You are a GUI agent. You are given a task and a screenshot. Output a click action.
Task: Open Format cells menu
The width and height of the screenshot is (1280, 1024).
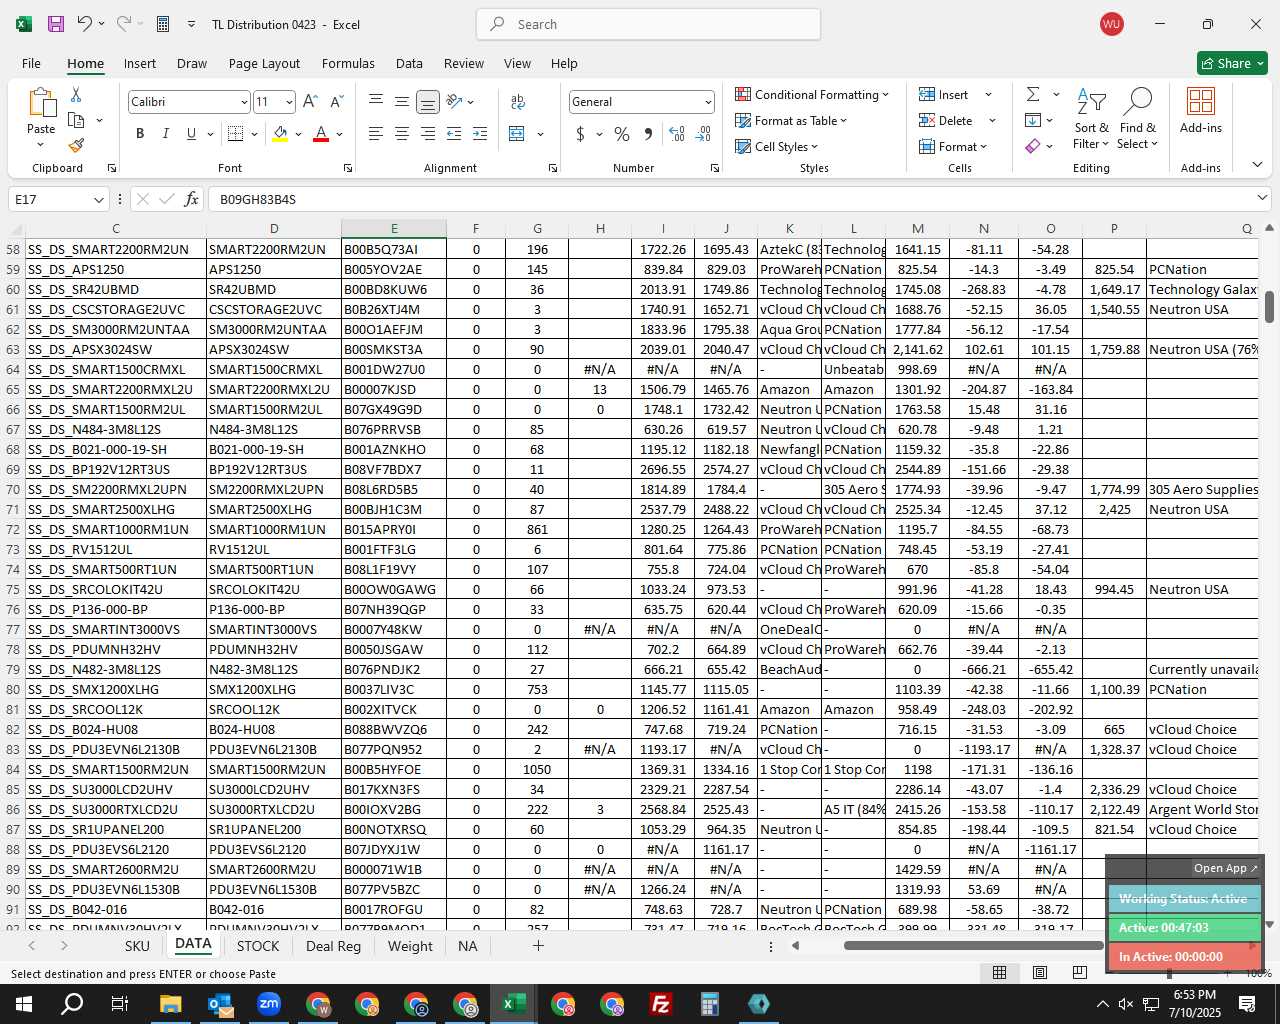953,146
